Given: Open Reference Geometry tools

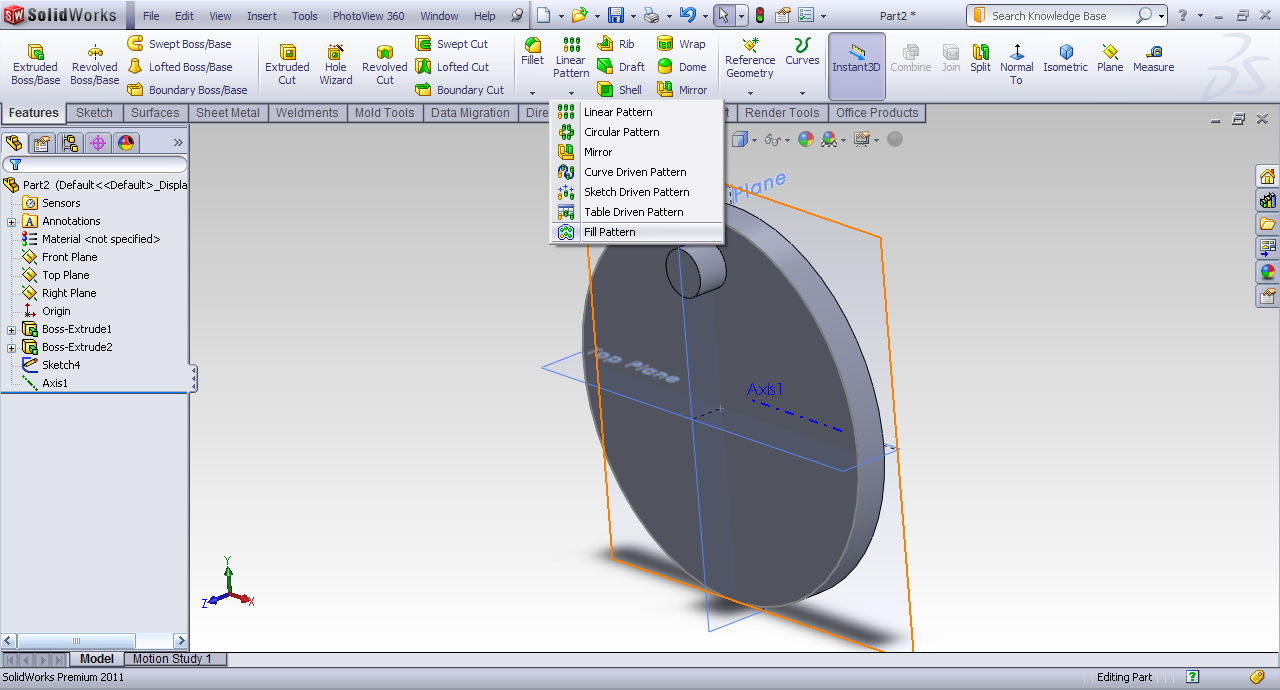Looking at the screenshot, I should 750,58.
